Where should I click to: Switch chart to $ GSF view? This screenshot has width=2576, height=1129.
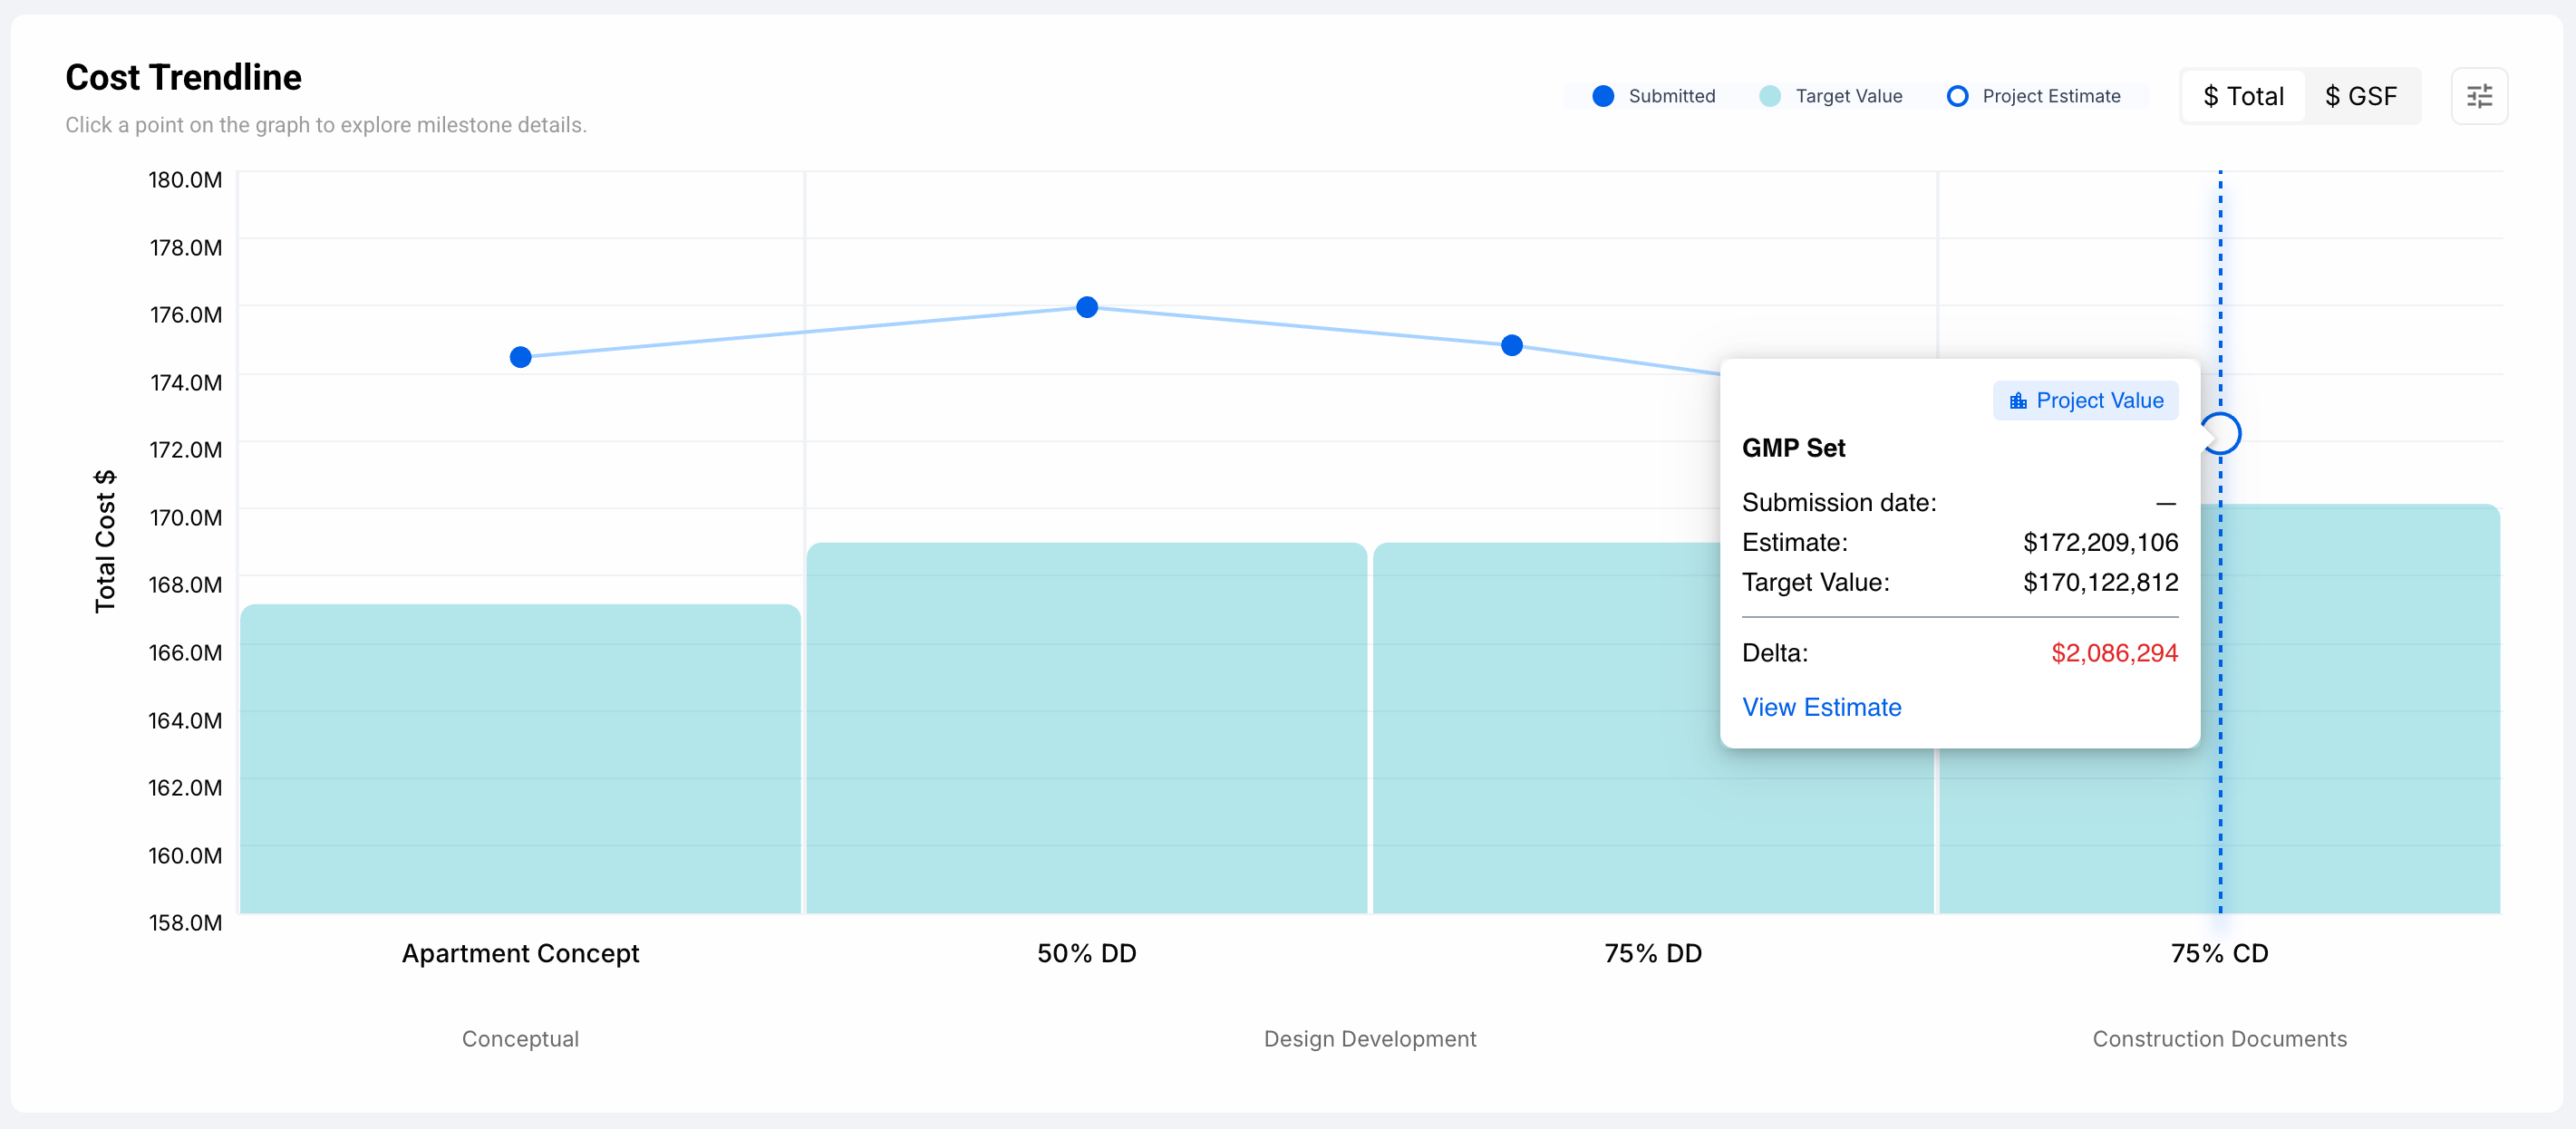(x=2360, y=96)
